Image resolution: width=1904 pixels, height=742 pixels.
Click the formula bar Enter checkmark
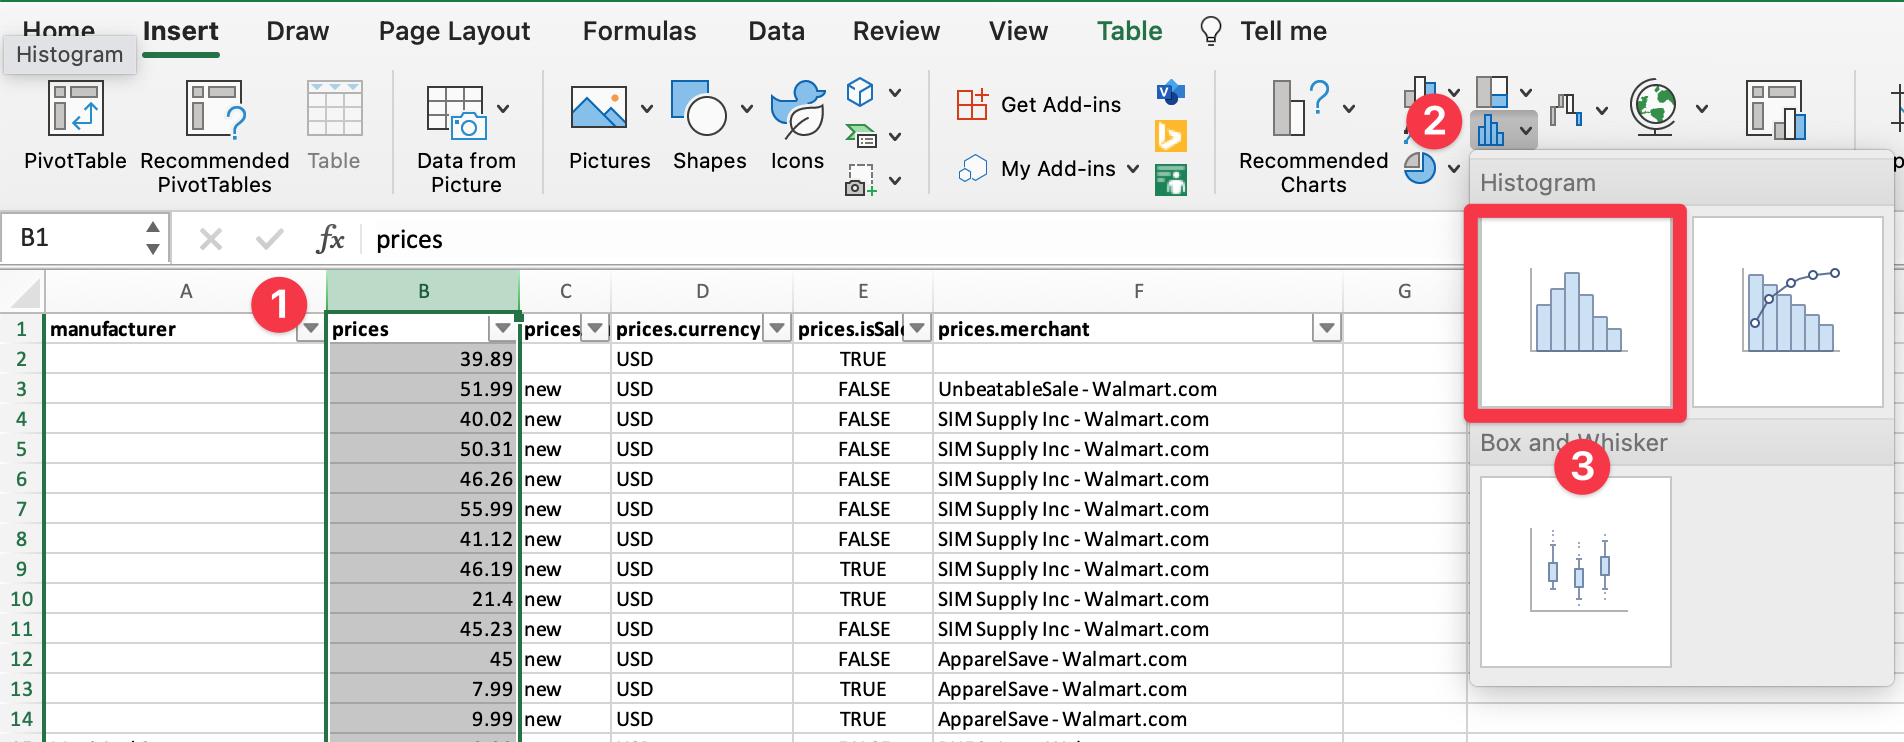(x=269, y=239)
